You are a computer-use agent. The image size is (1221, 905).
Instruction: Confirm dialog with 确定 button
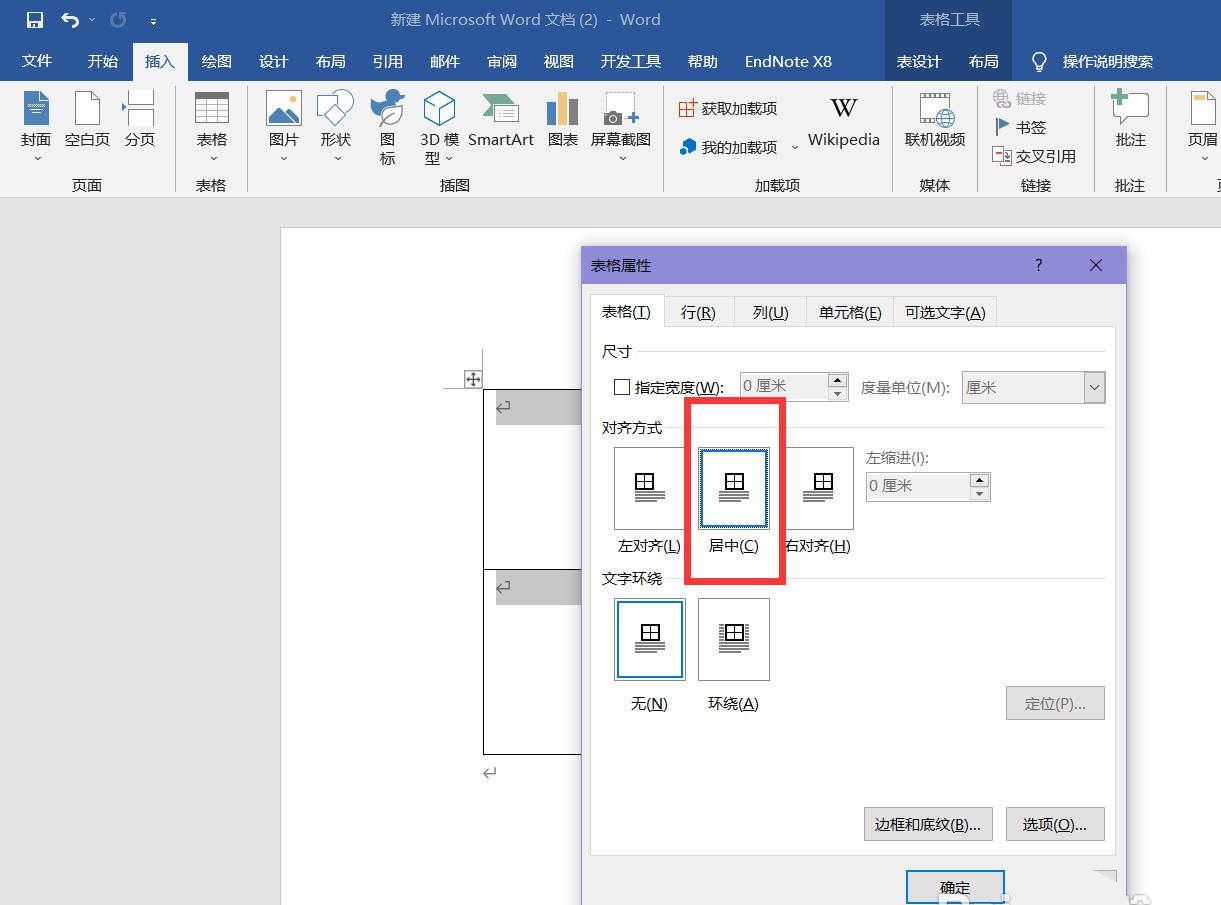[x=955, y=887]
